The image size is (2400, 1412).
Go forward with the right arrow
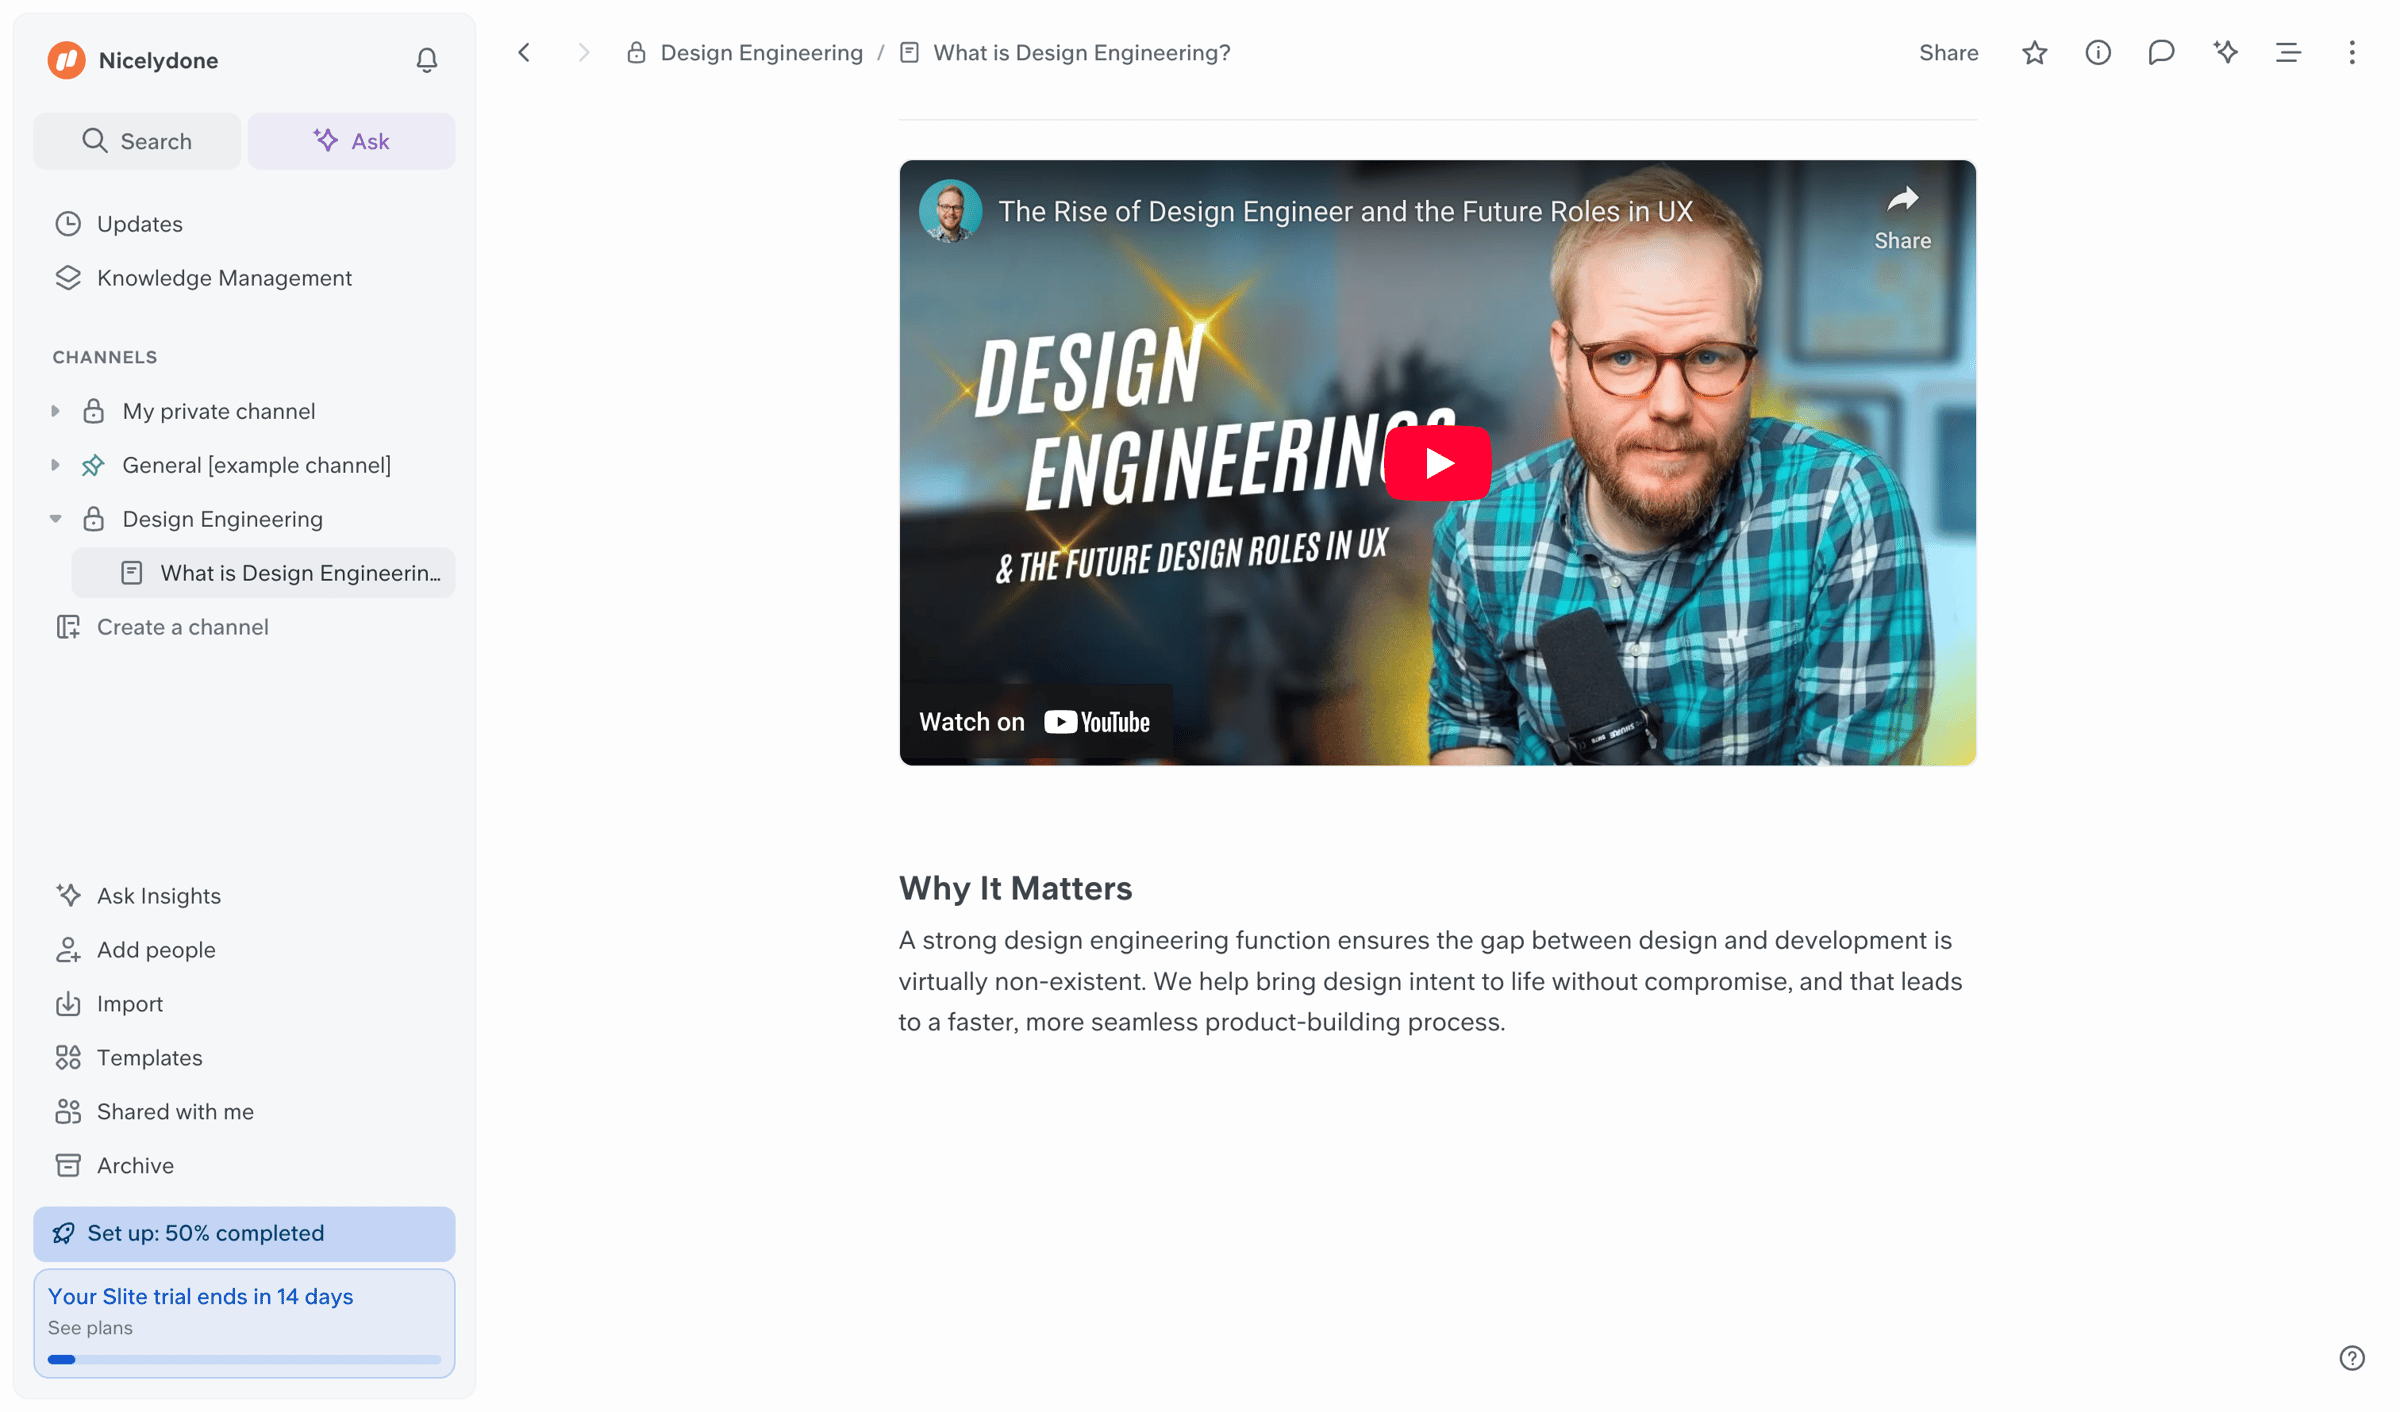pyautogui.click(x=584, y=52)
